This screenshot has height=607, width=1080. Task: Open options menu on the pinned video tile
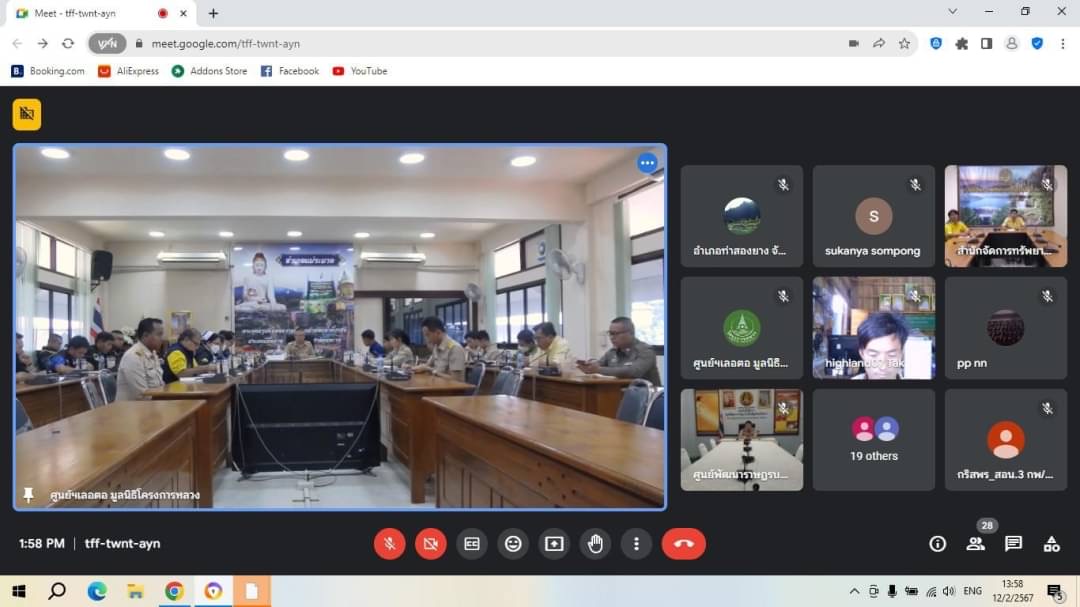(647, 163)
